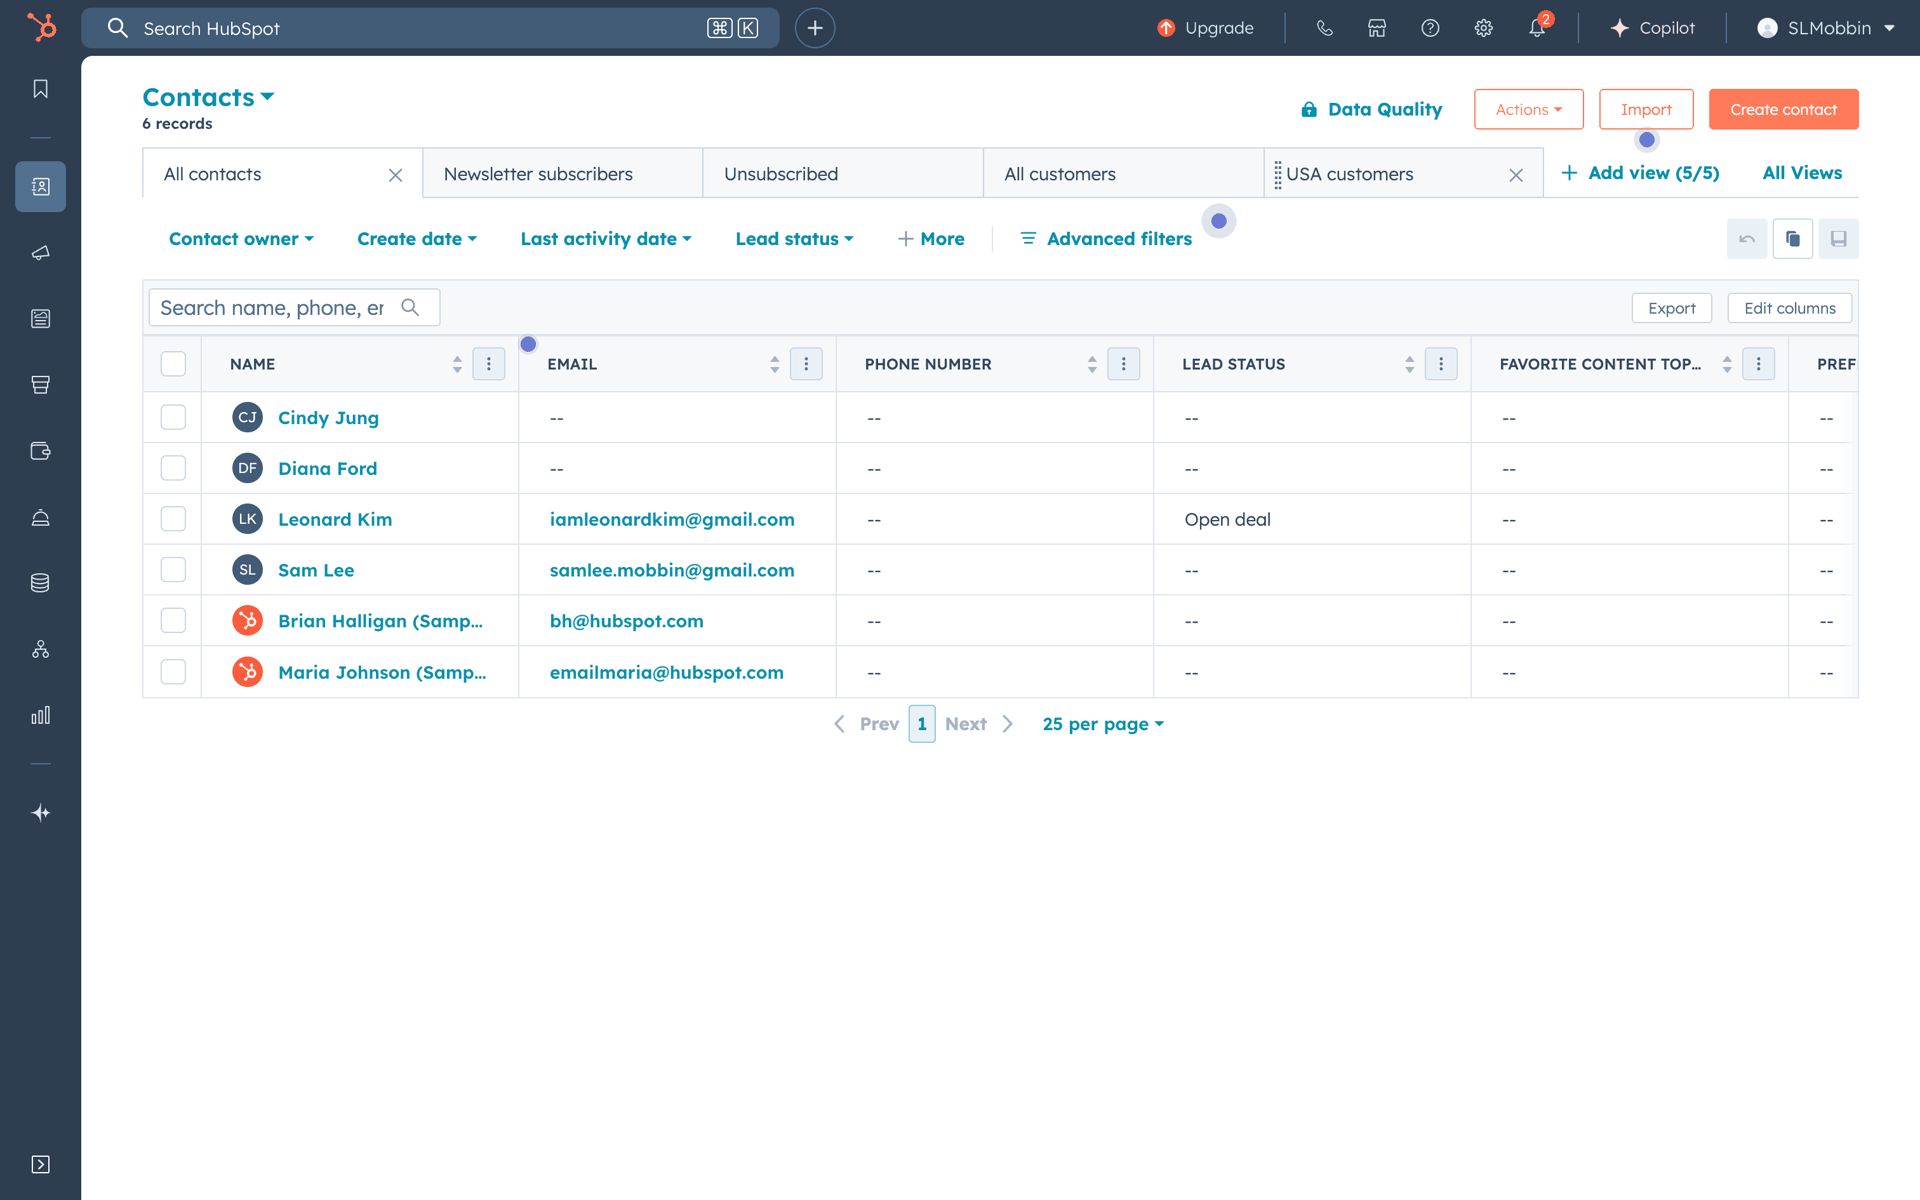
Task: Open HubSpot home via sprocket logo
Action: [41, 27]
